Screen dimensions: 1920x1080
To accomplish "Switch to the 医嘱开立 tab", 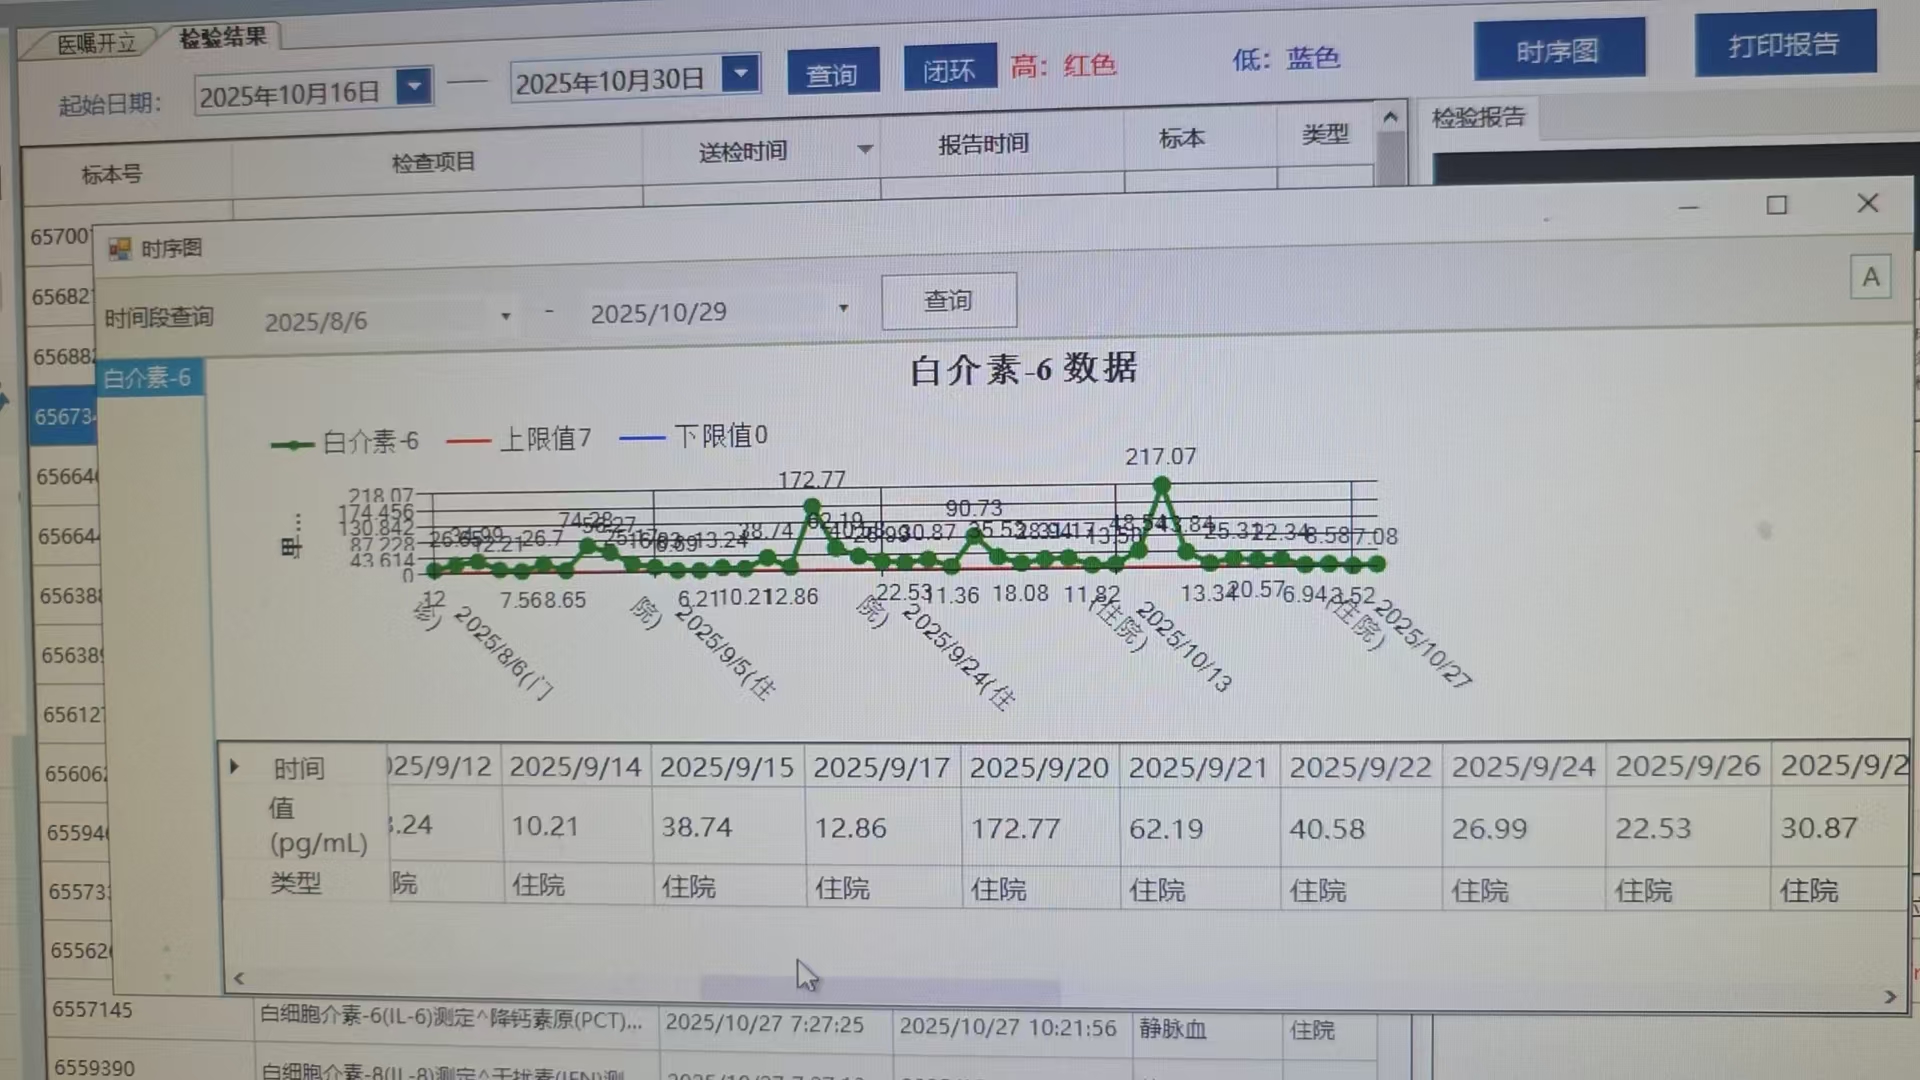I will [95, 43].
